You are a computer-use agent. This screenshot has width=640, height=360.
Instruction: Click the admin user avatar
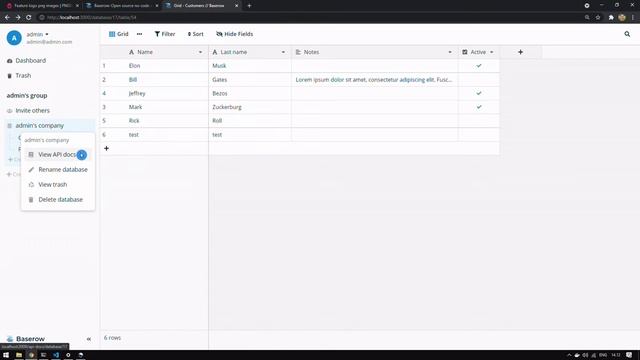(x=14, y=38)
